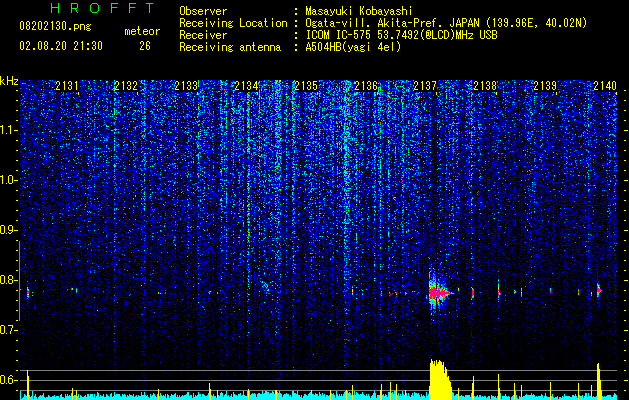Screen dimensions: 629x400
Task: Click the 0.7 kHz axis label
Action: point(8,330)
